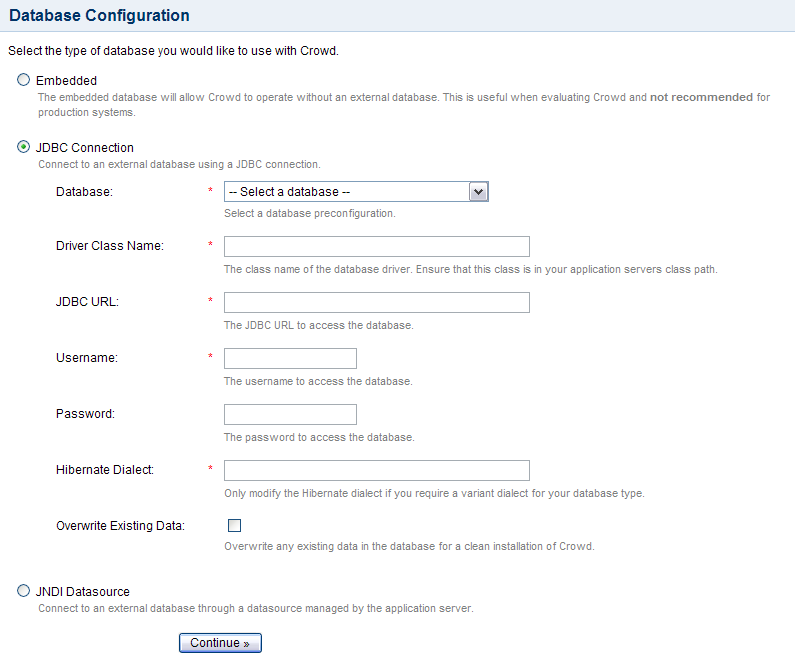Click the Overwrite Existing Data label

pyautogui.click(x=120, y=526)
